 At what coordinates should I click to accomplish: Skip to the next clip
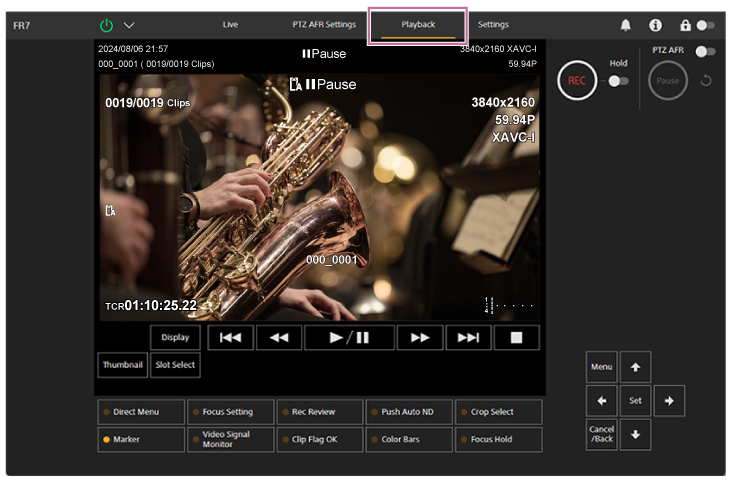pyautogui.click(x=468, y=338)
